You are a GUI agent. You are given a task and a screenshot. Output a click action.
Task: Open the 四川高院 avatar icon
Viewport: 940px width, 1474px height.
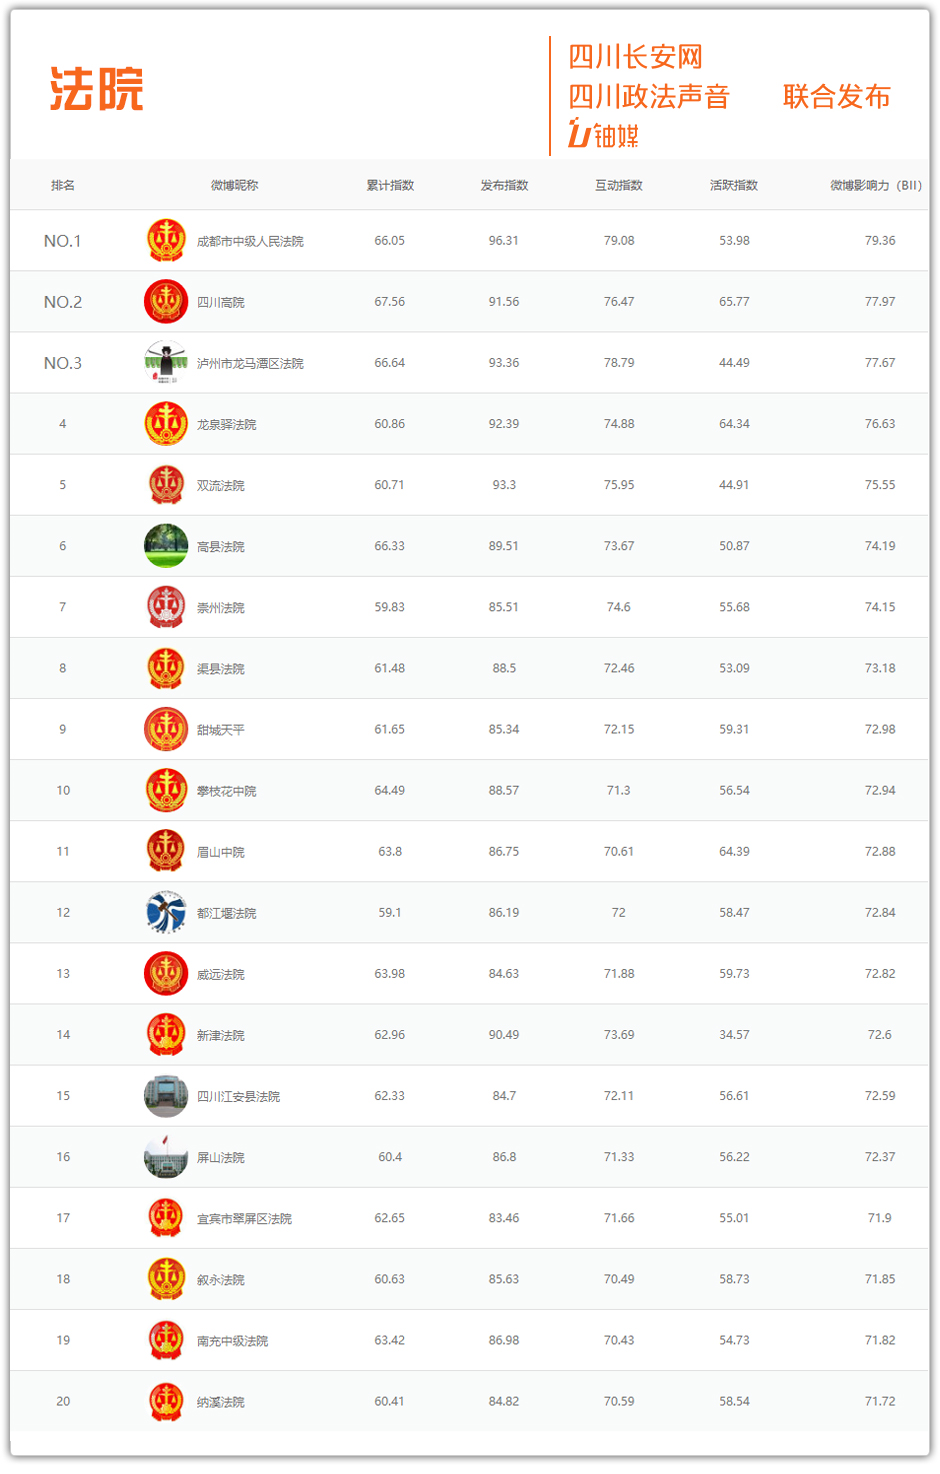(x=166, y=302)
